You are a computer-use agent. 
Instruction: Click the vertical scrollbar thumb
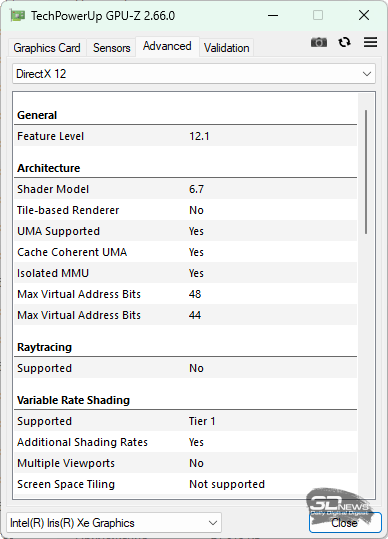(366, 172)
